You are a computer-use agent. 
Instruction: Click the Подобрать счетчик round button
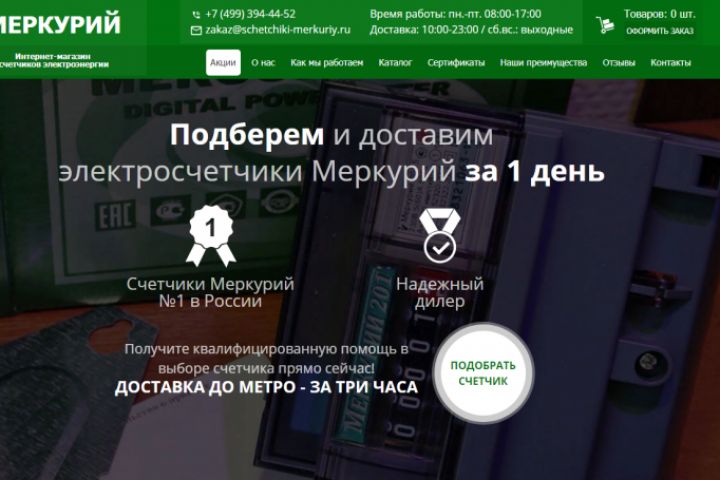[x=483, y=373]
